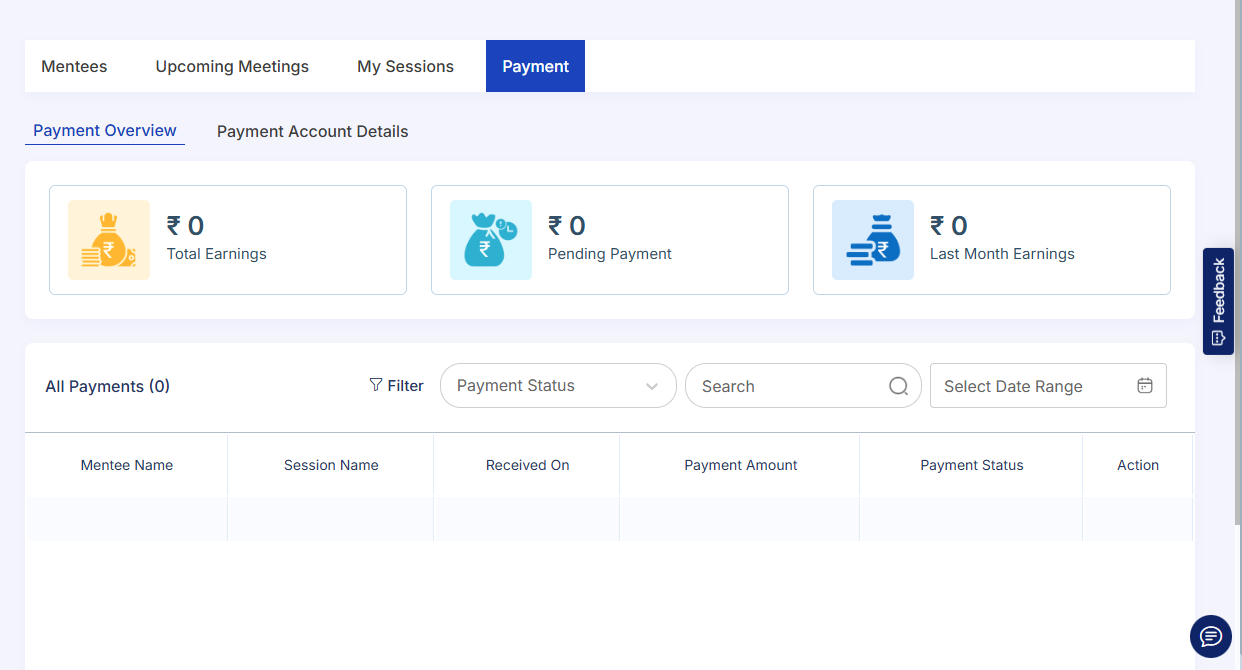Click the Pending Payment clock bag icon
The image size is (1242, 670).
point(490,240)
